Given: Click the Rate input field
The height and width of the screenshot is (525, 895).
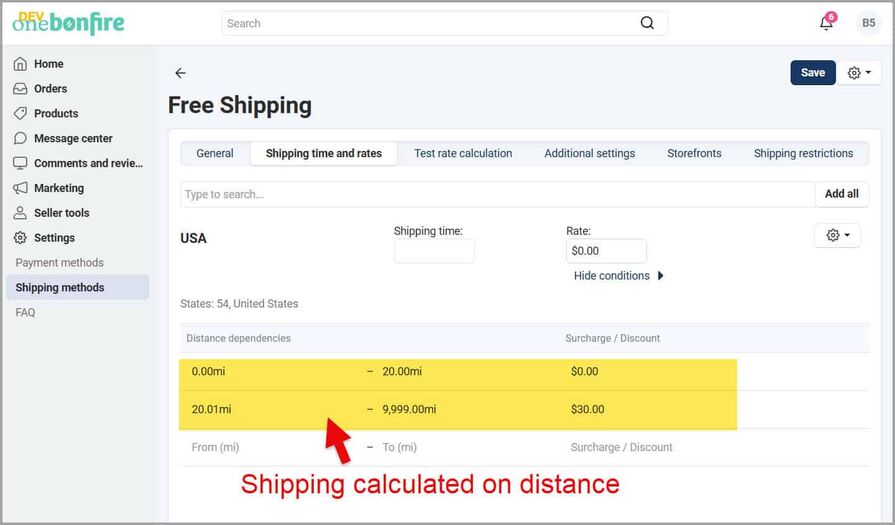Looking at the screenshot, I should pyautogui.click(x=606, y=251).
